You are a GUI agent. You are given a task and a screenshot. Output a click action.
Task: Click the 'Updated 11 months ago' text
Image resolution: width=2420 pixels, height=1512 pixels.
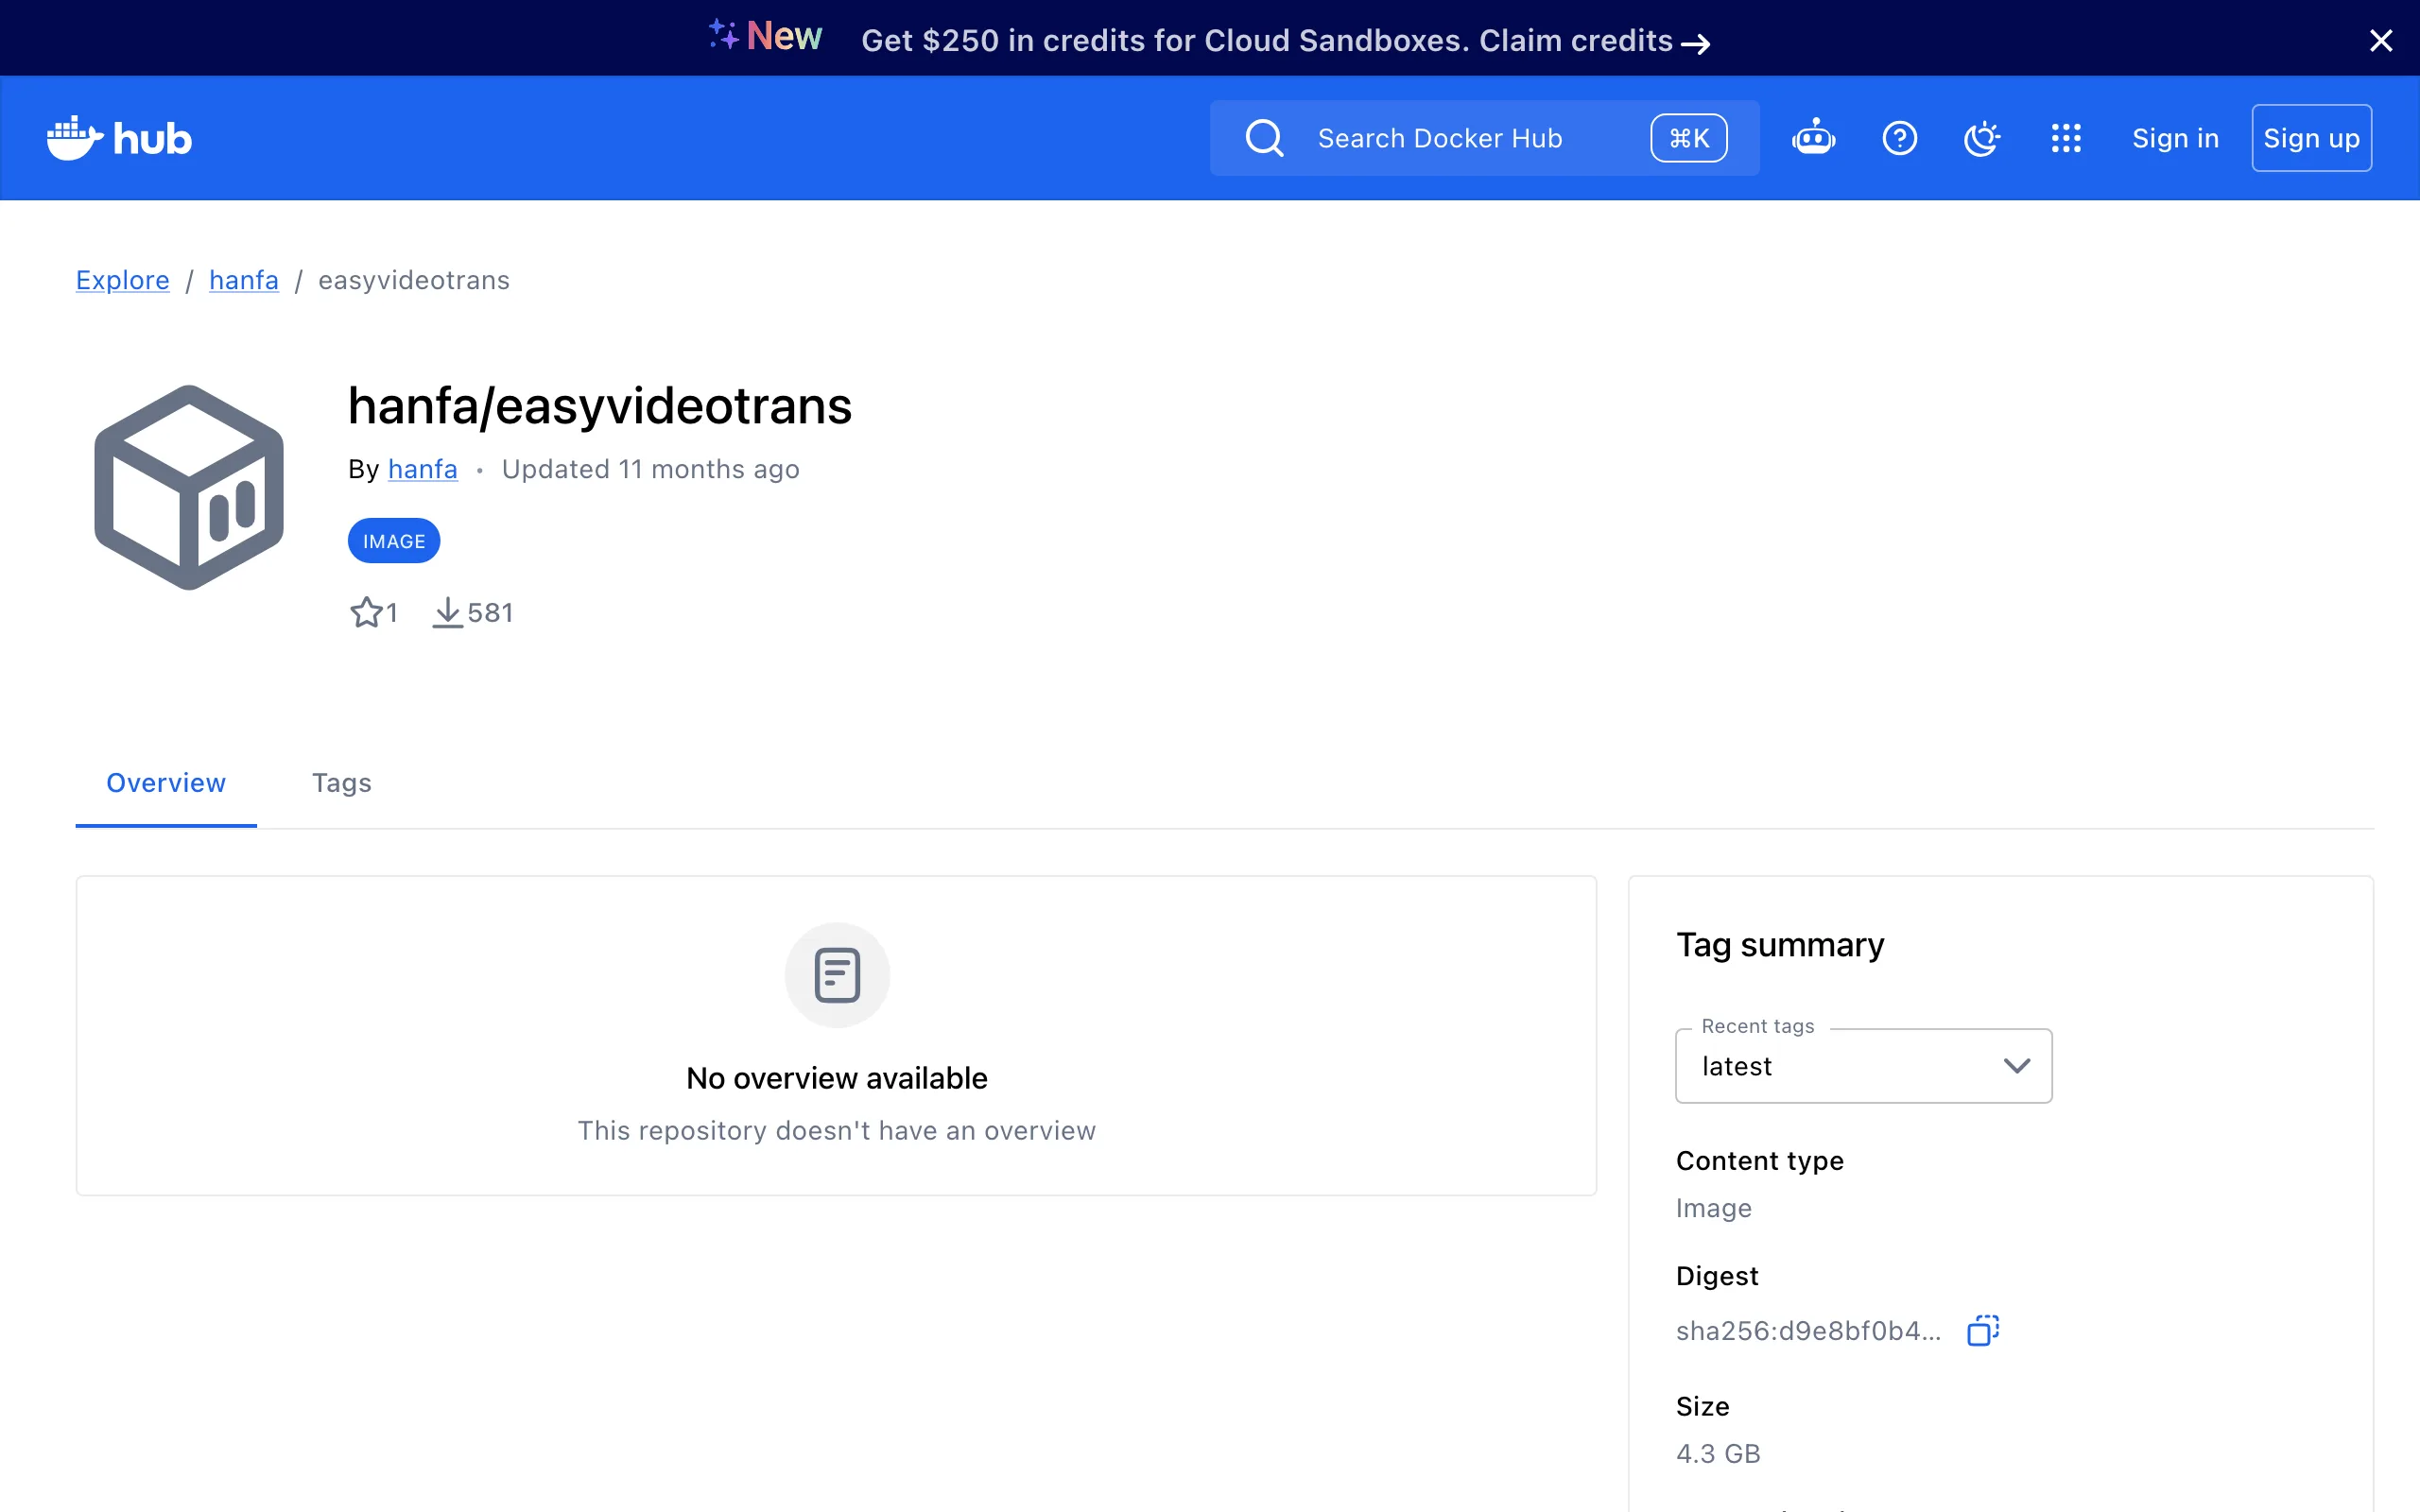651,469
